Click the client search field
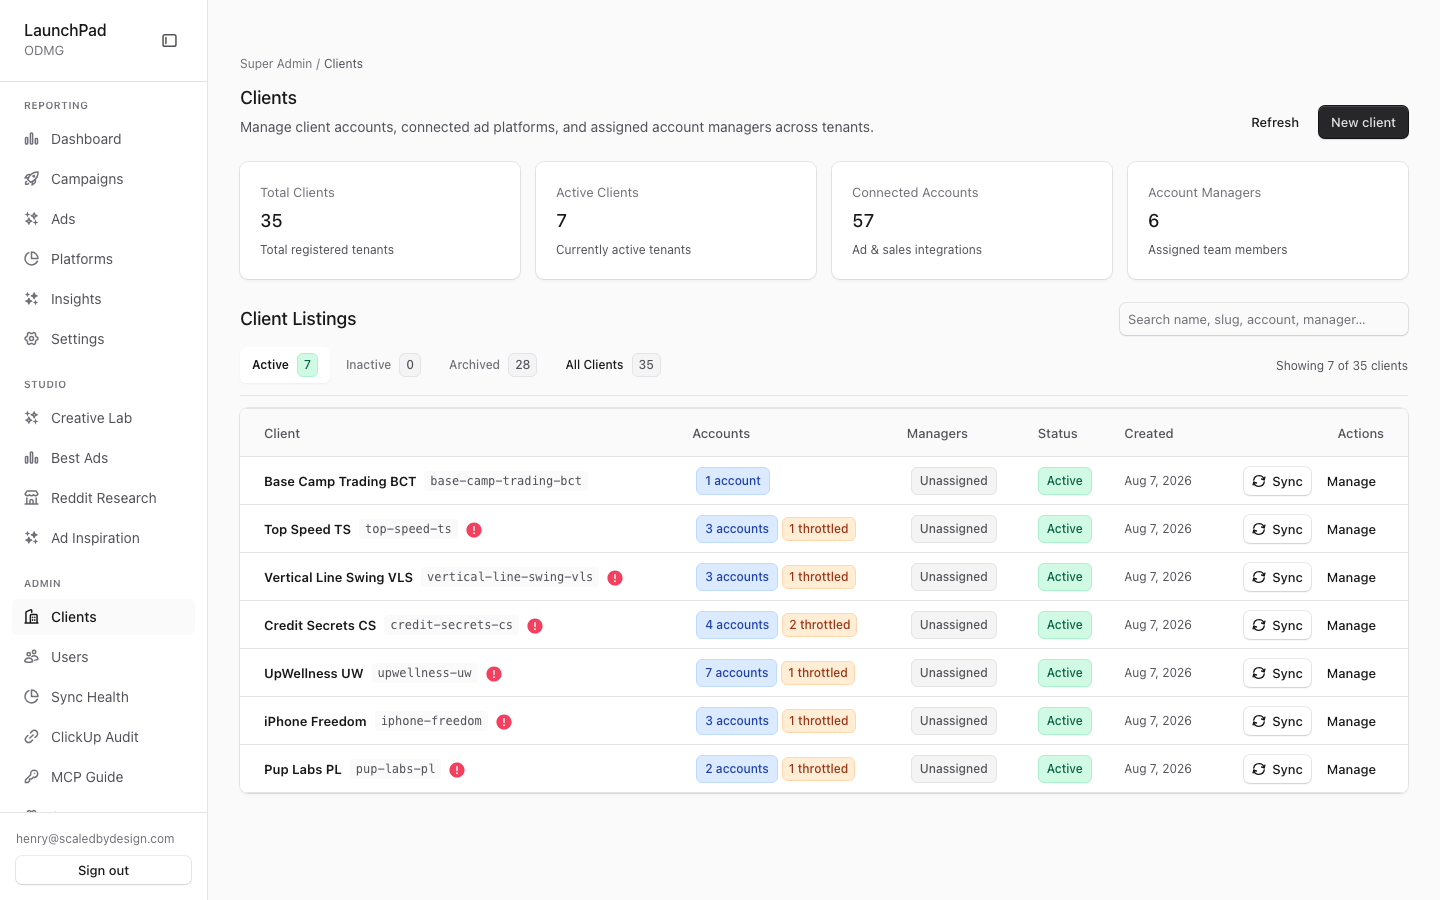The image size is (1440, 900). click(1264, 319)
